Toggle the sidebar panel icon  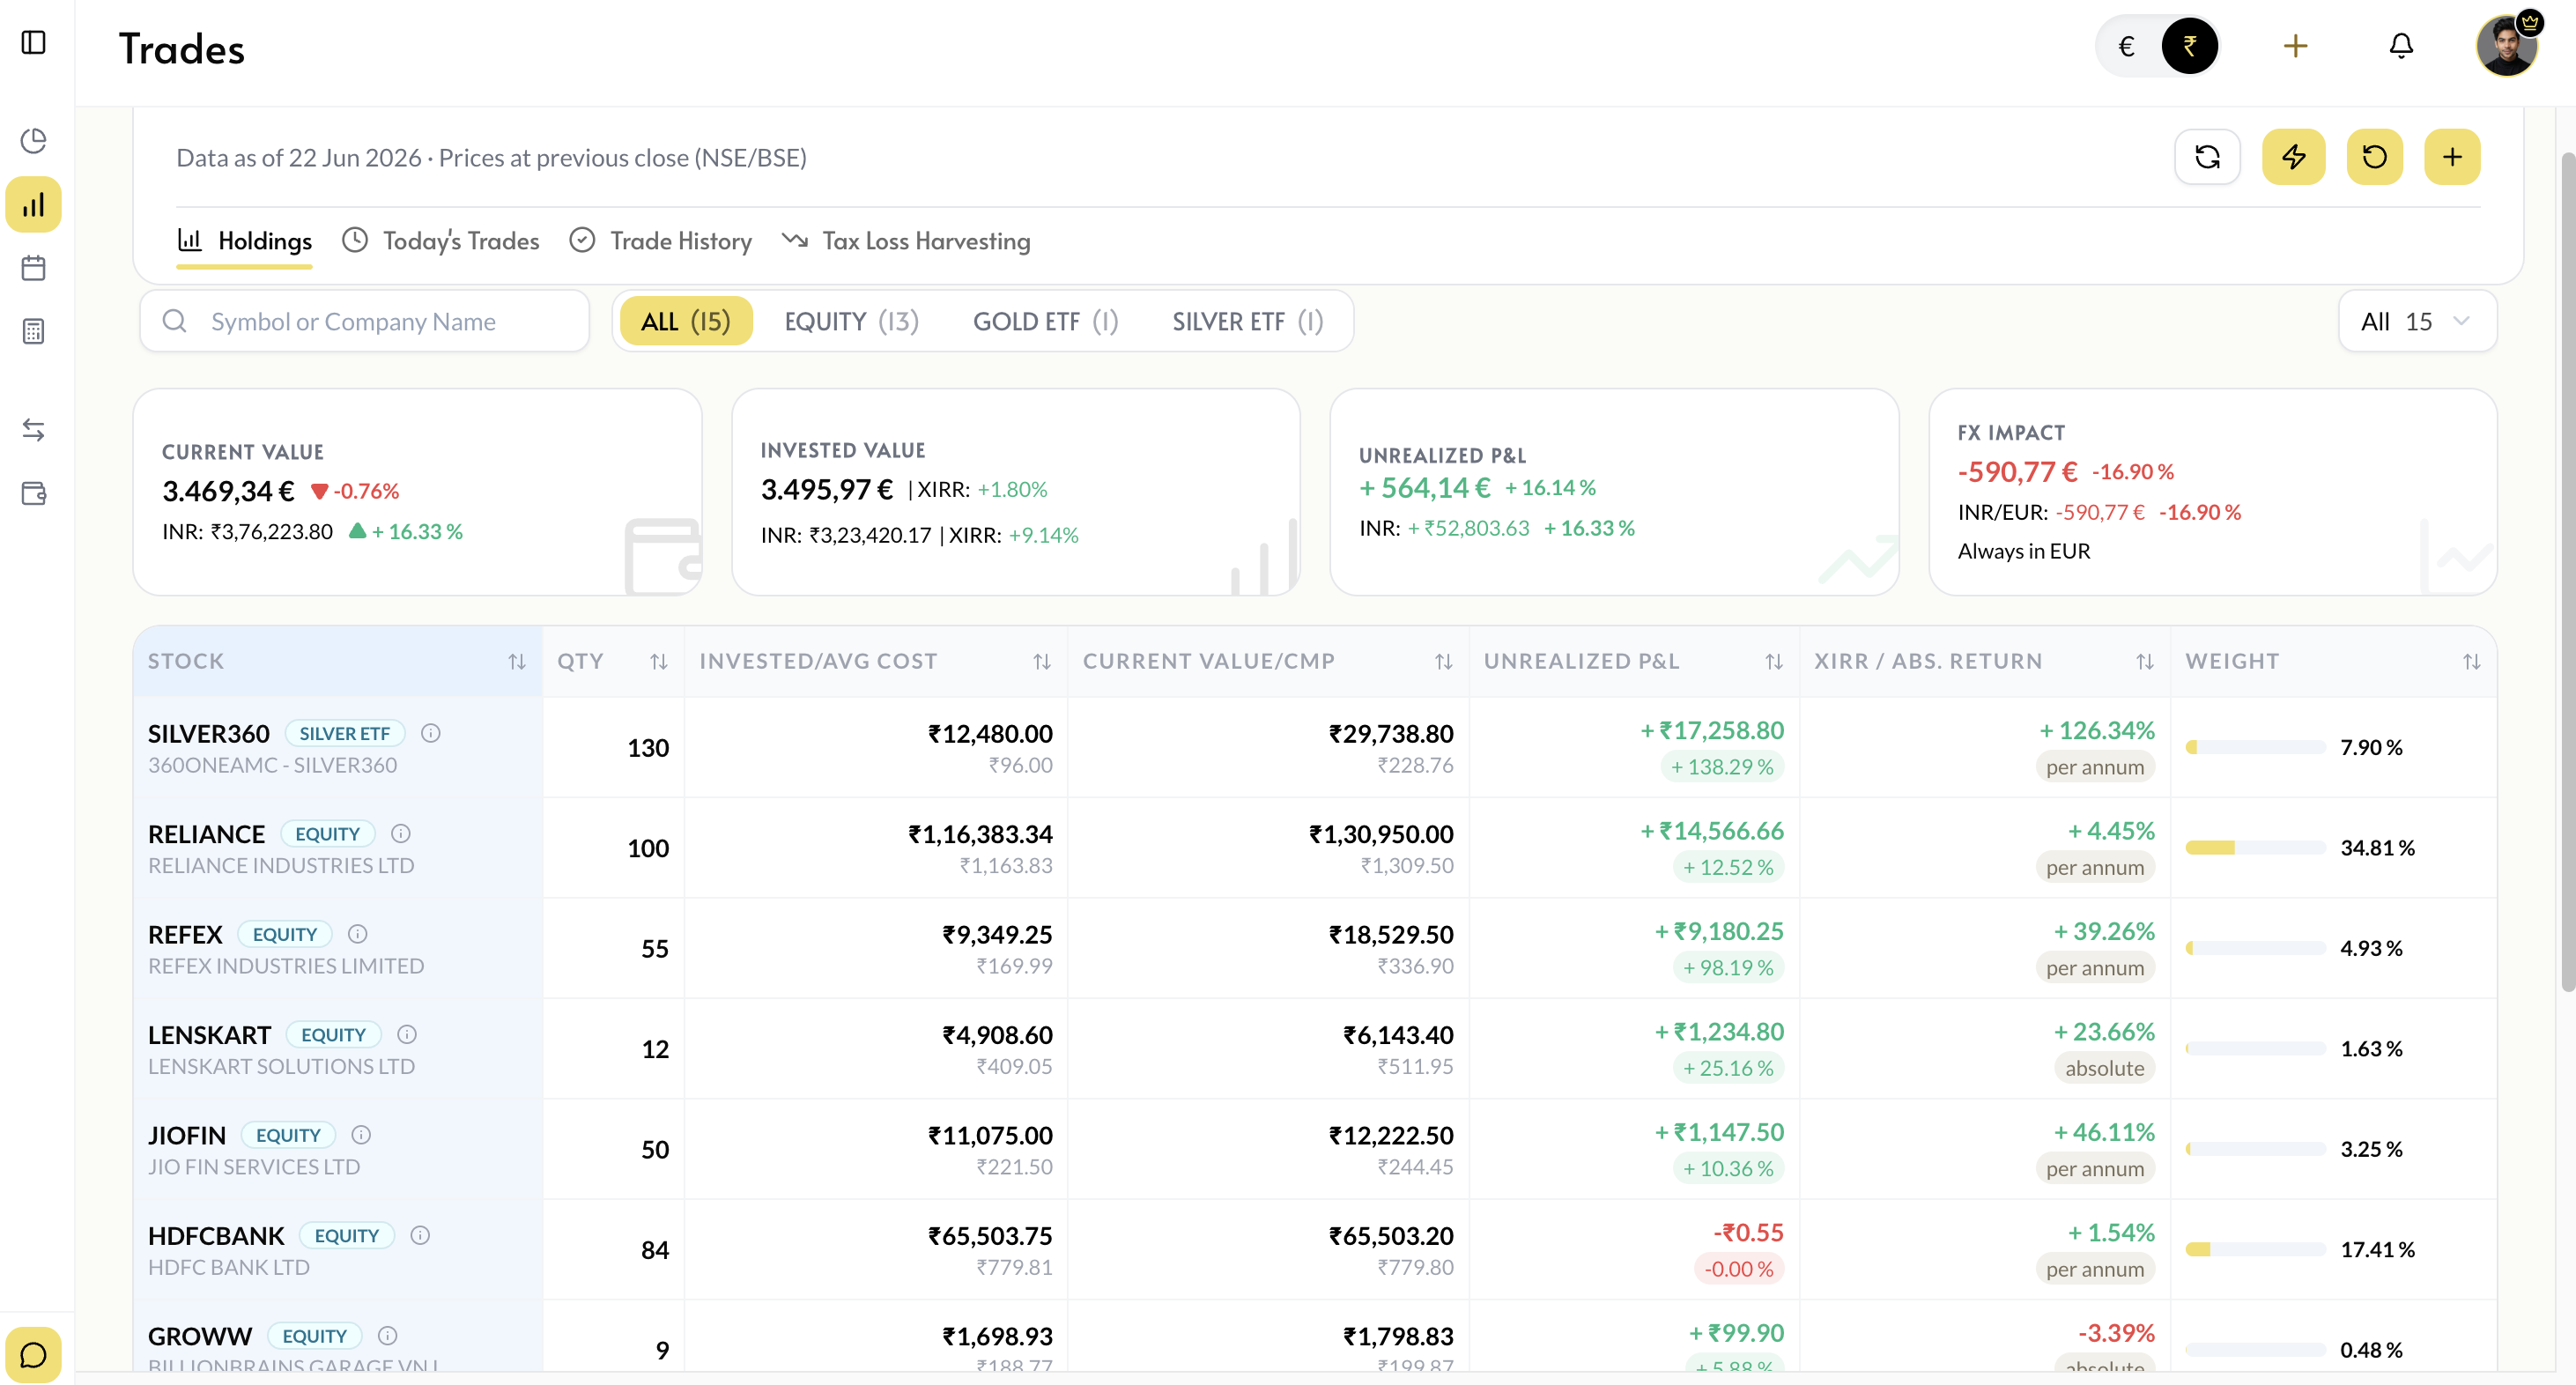pyautogui.click(x=34, y=43)
